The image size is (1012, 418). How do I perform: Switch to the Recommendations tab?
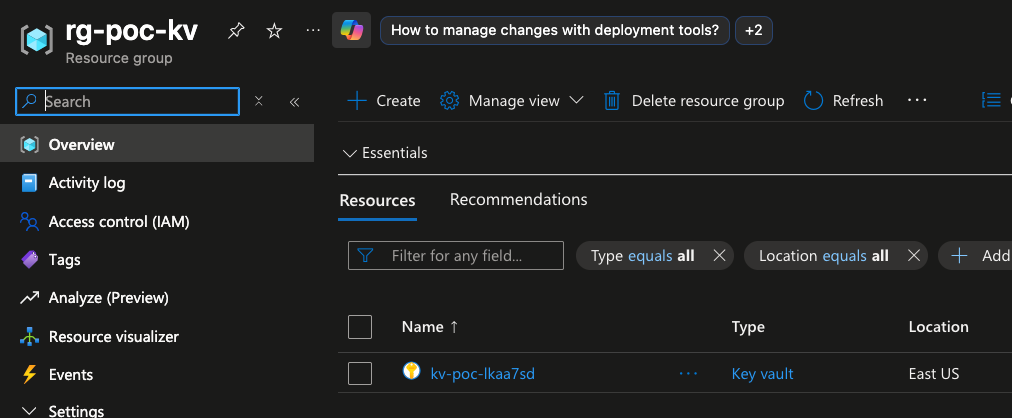tap(518, 199)
